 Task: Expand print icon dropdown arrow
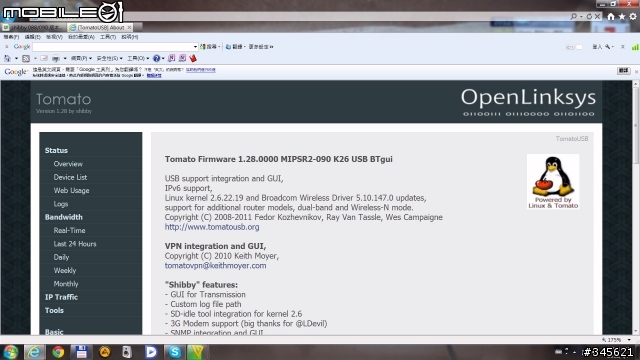65,58
